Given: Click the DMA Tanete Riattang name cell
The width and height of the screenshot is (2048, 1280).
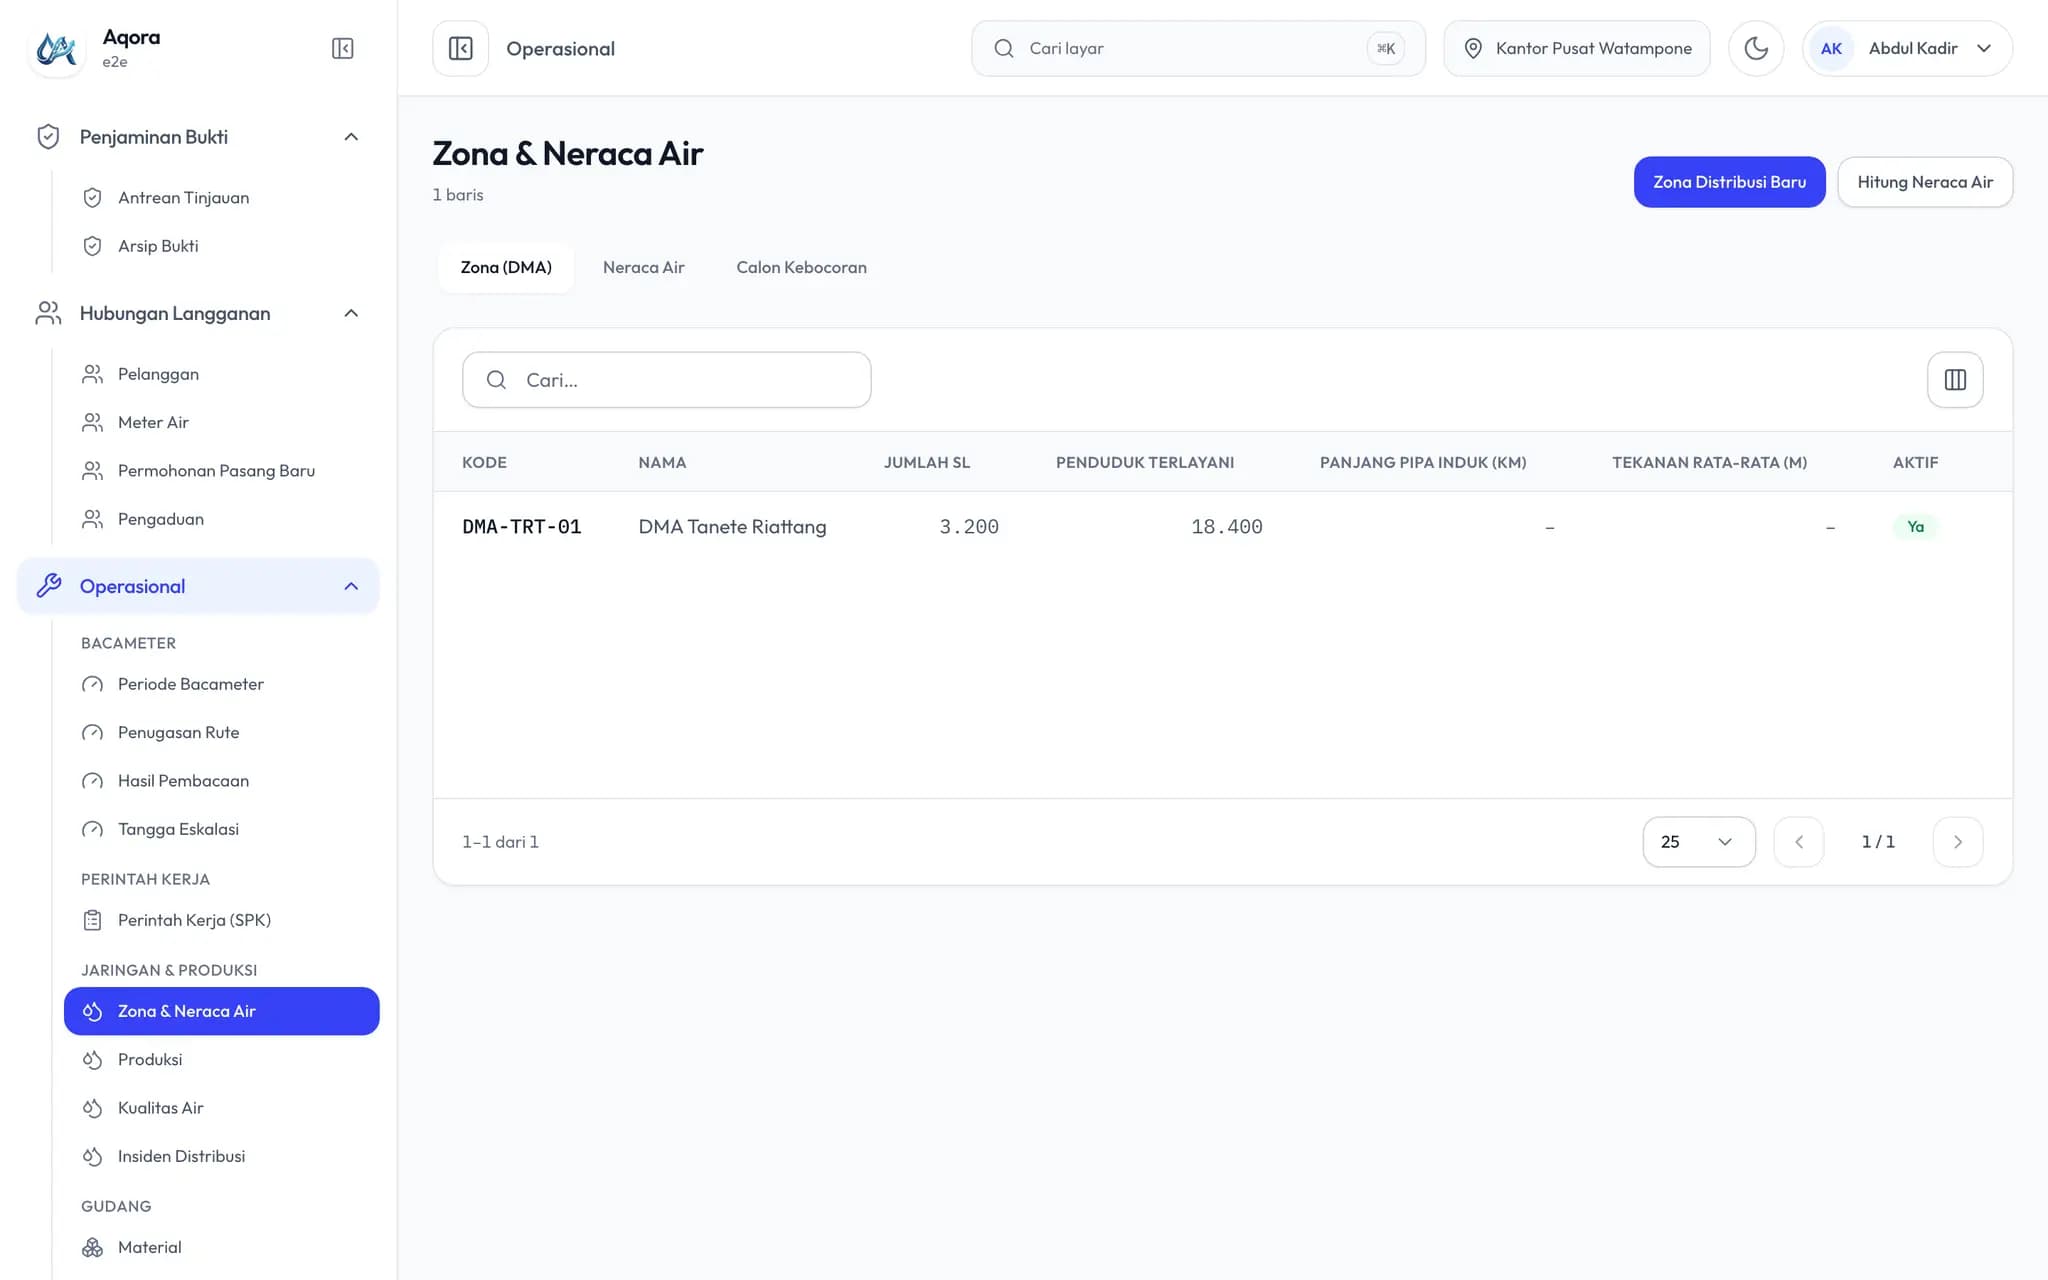Looking at the screenshot, I should 732,527.
